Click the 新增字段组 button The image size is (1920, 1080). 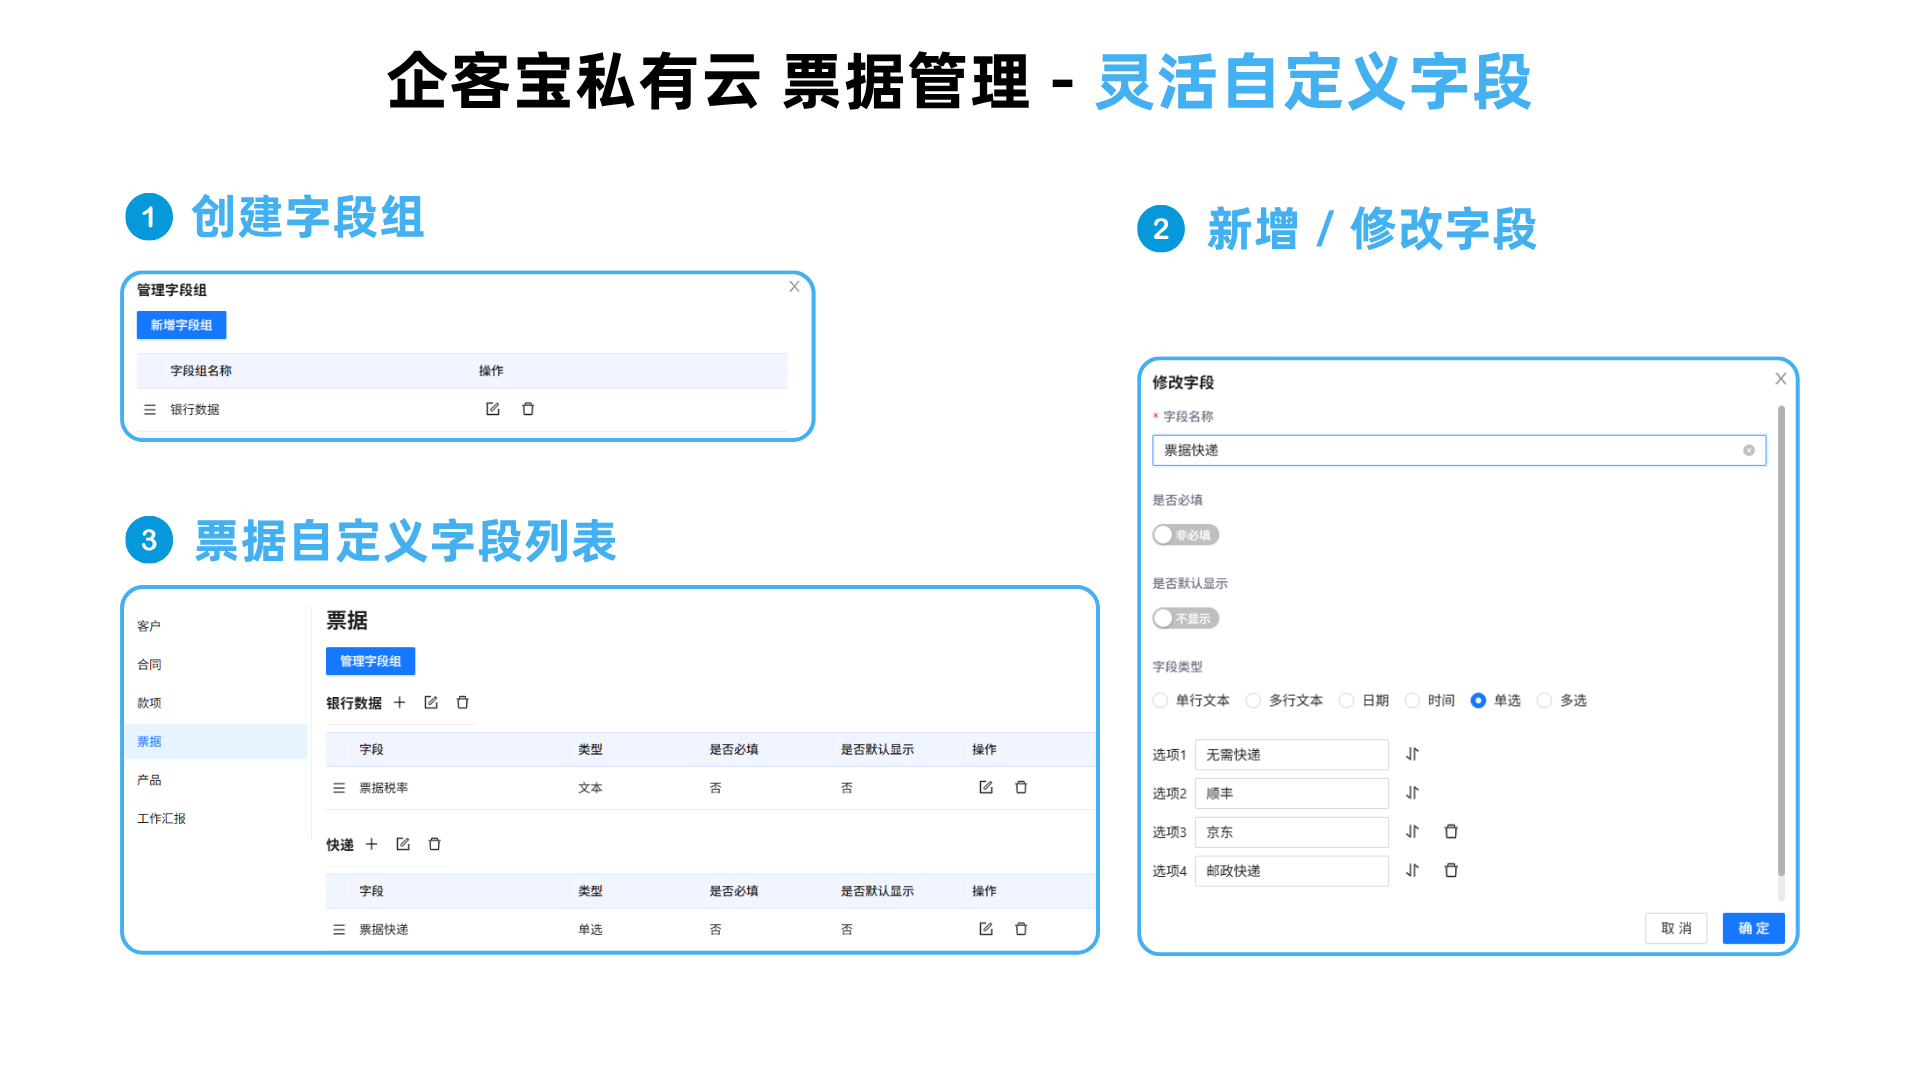pyautogui.click(x=181, y=325)
